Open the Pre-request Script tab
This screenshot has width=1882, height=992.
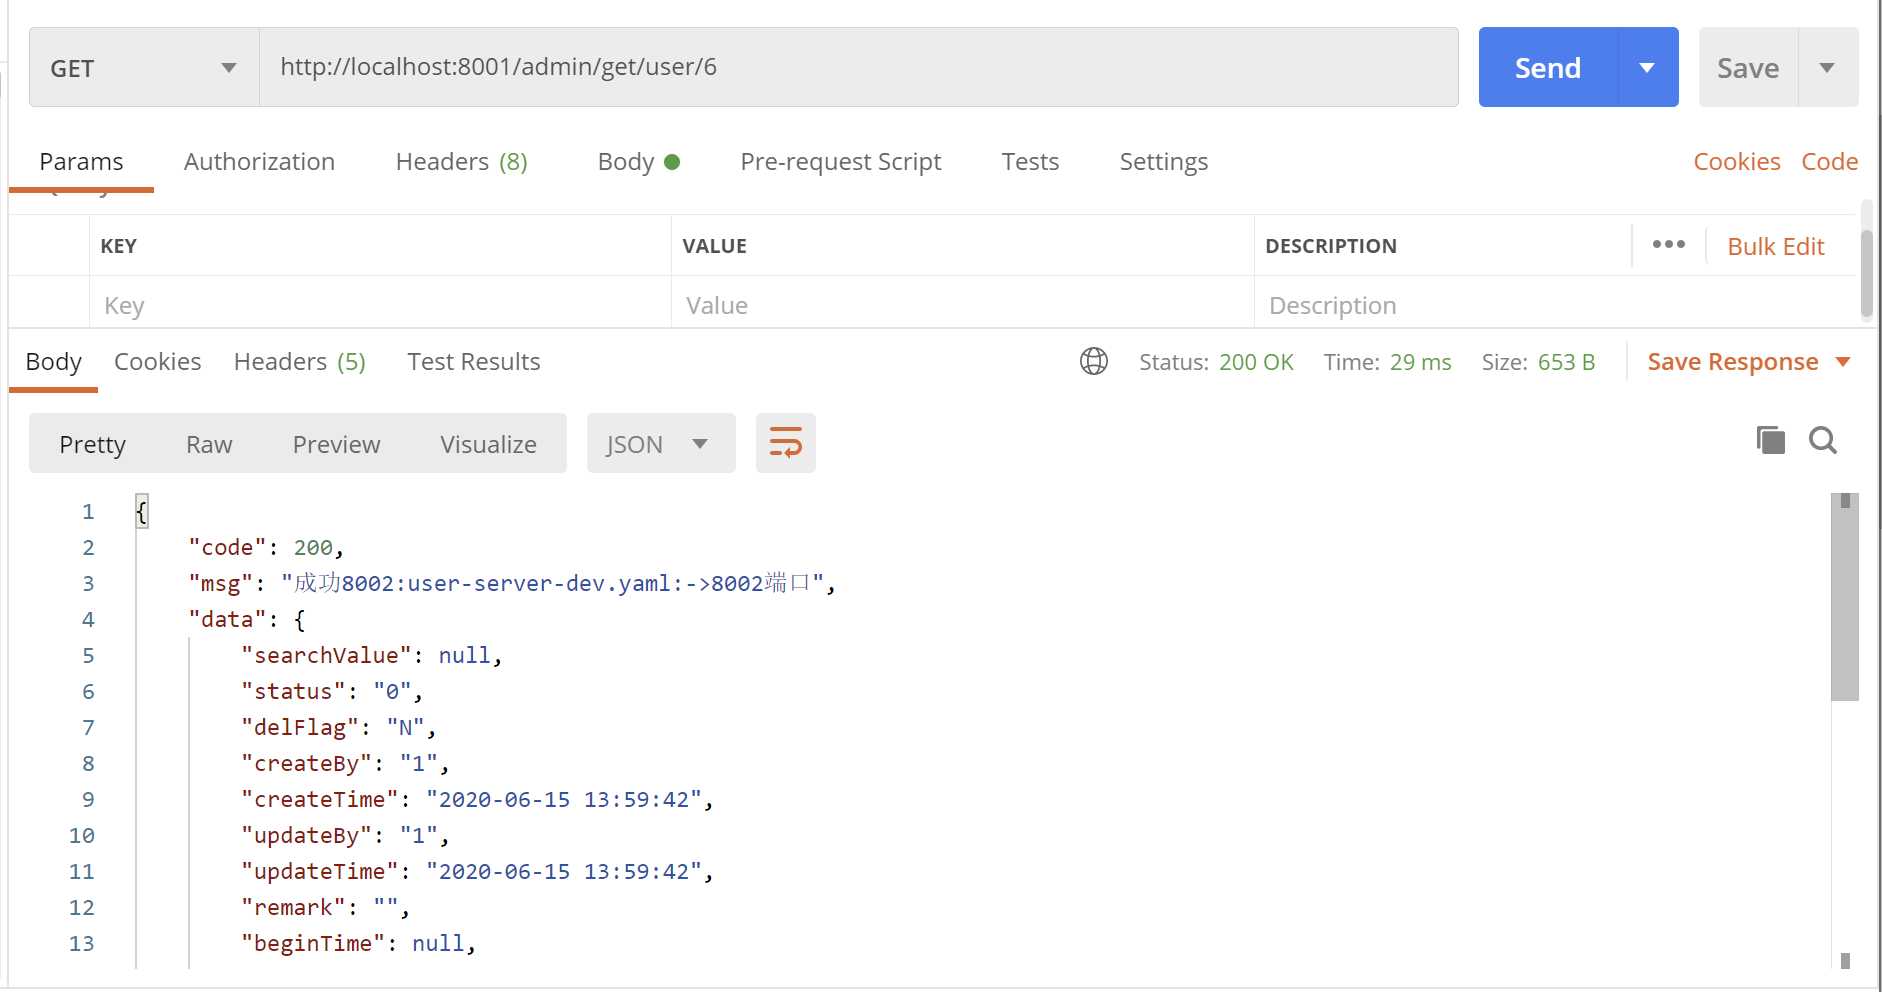[841, 162]
